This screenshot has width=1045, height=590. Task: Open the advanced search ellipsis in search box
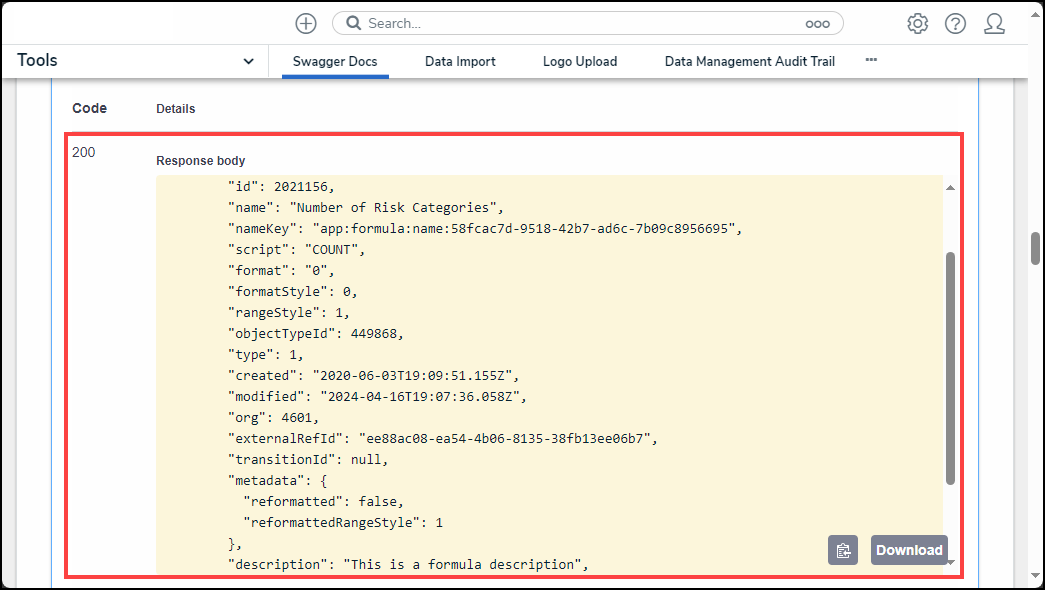pyautogui.click(x=818, y=23)
